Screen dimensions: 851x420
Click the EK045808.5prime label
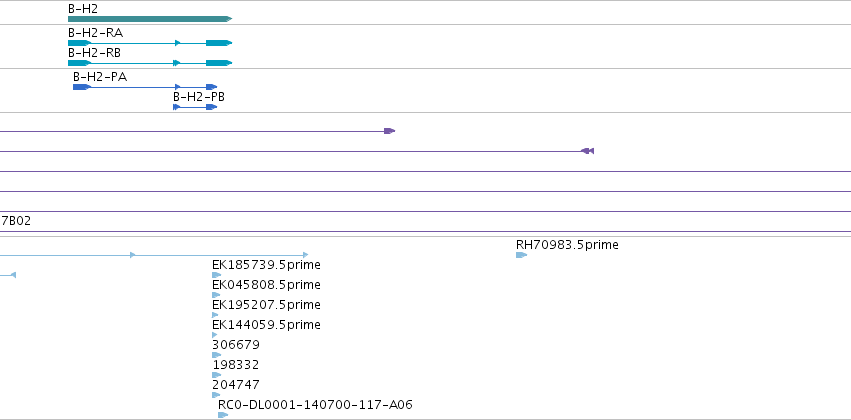(266, 285)
